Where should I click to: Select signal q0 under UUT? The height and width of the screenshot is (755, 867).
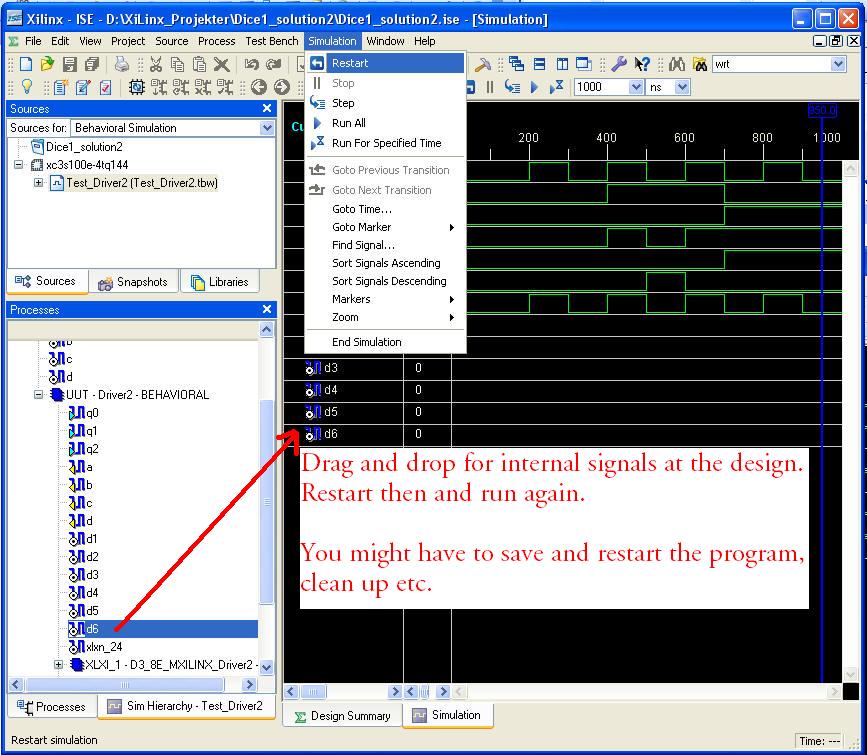click(x=83, y=413)
